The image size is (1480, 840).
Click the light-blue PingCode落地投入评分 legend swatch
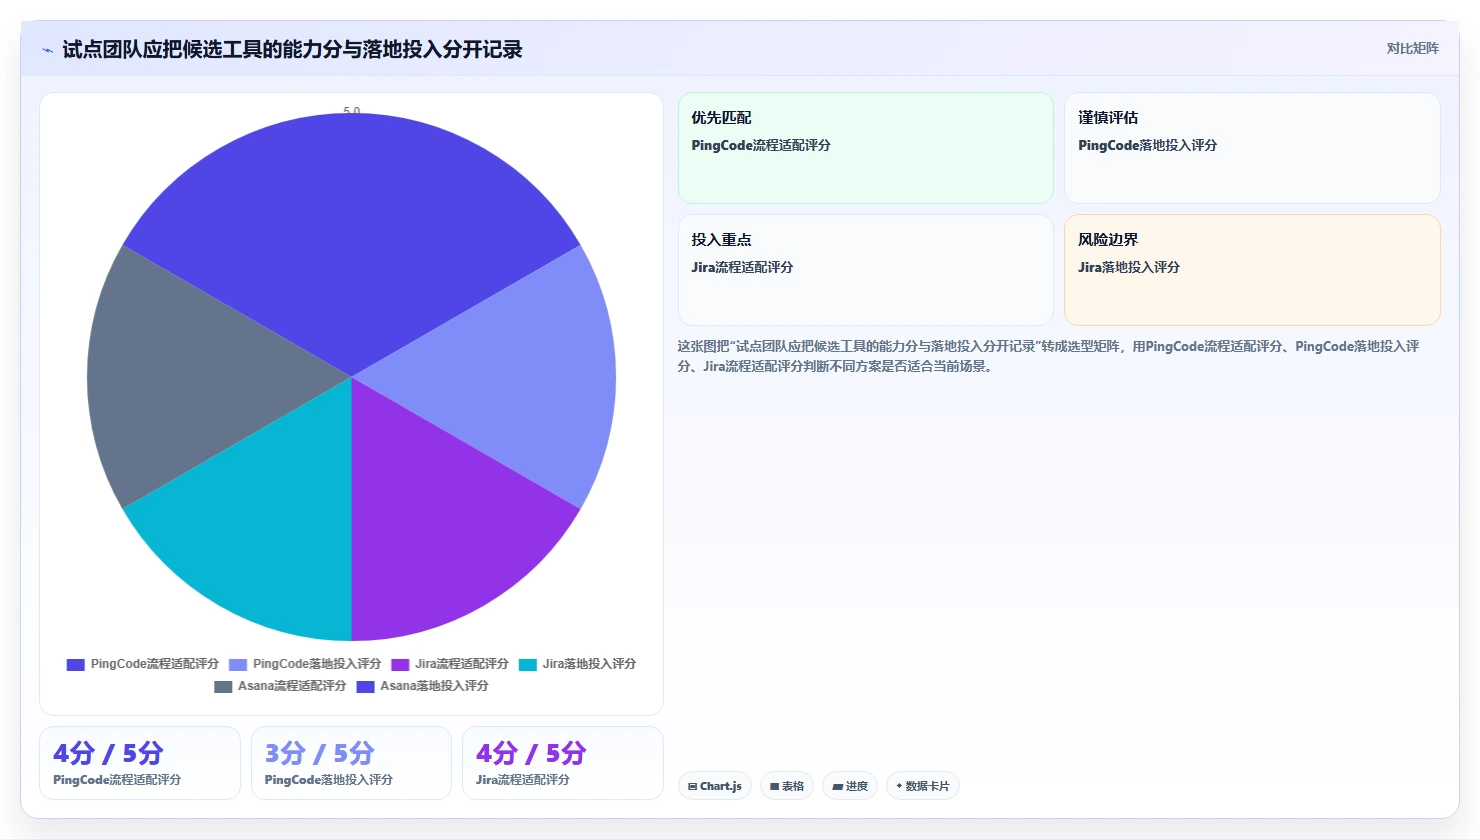(x=238, y=665)
